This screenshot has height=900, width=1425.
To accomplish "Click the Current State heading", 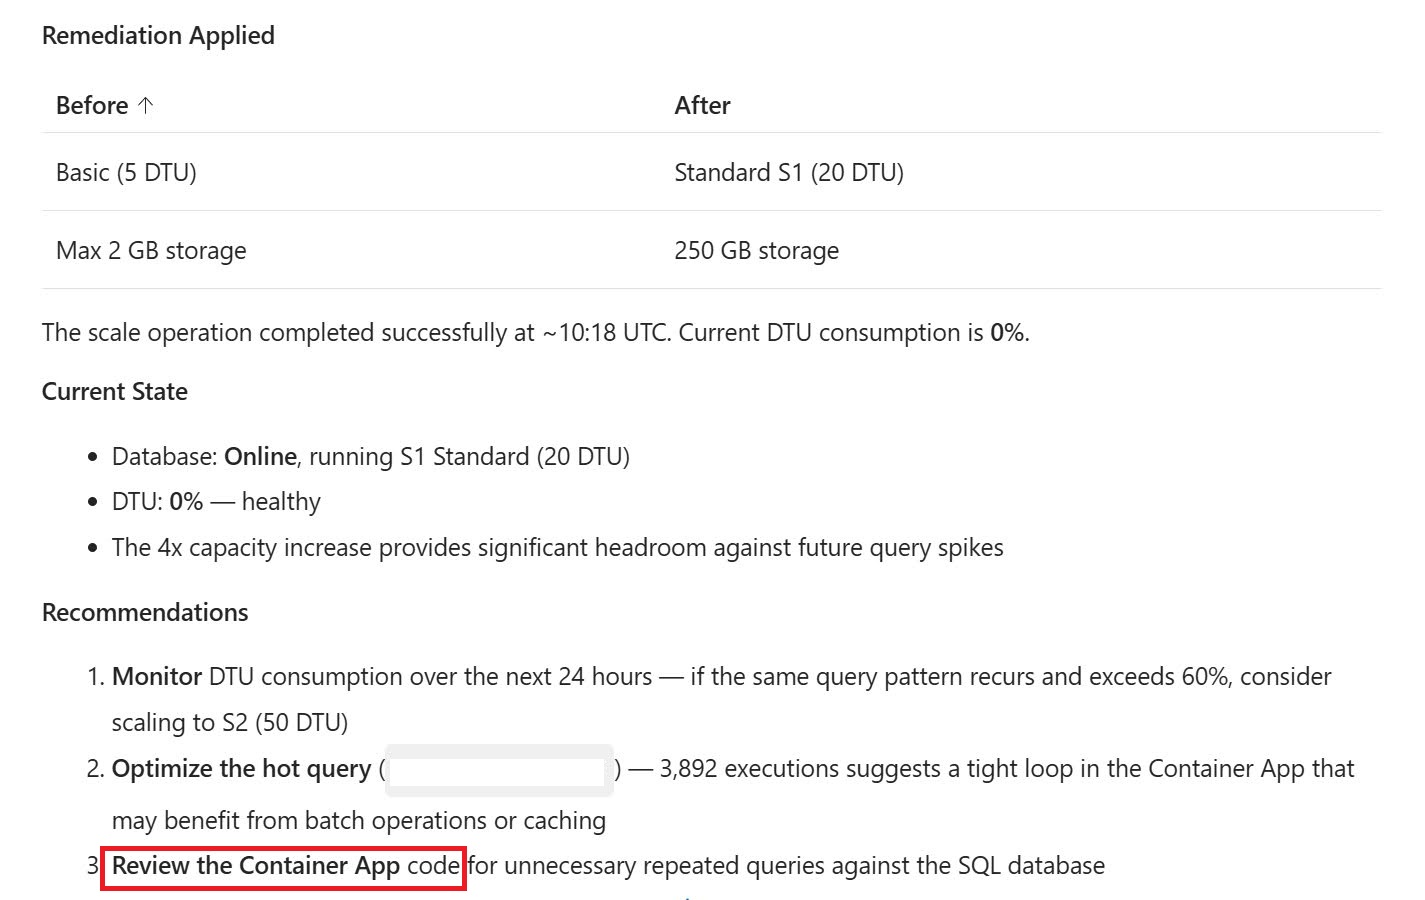I will tap(114, 391).
